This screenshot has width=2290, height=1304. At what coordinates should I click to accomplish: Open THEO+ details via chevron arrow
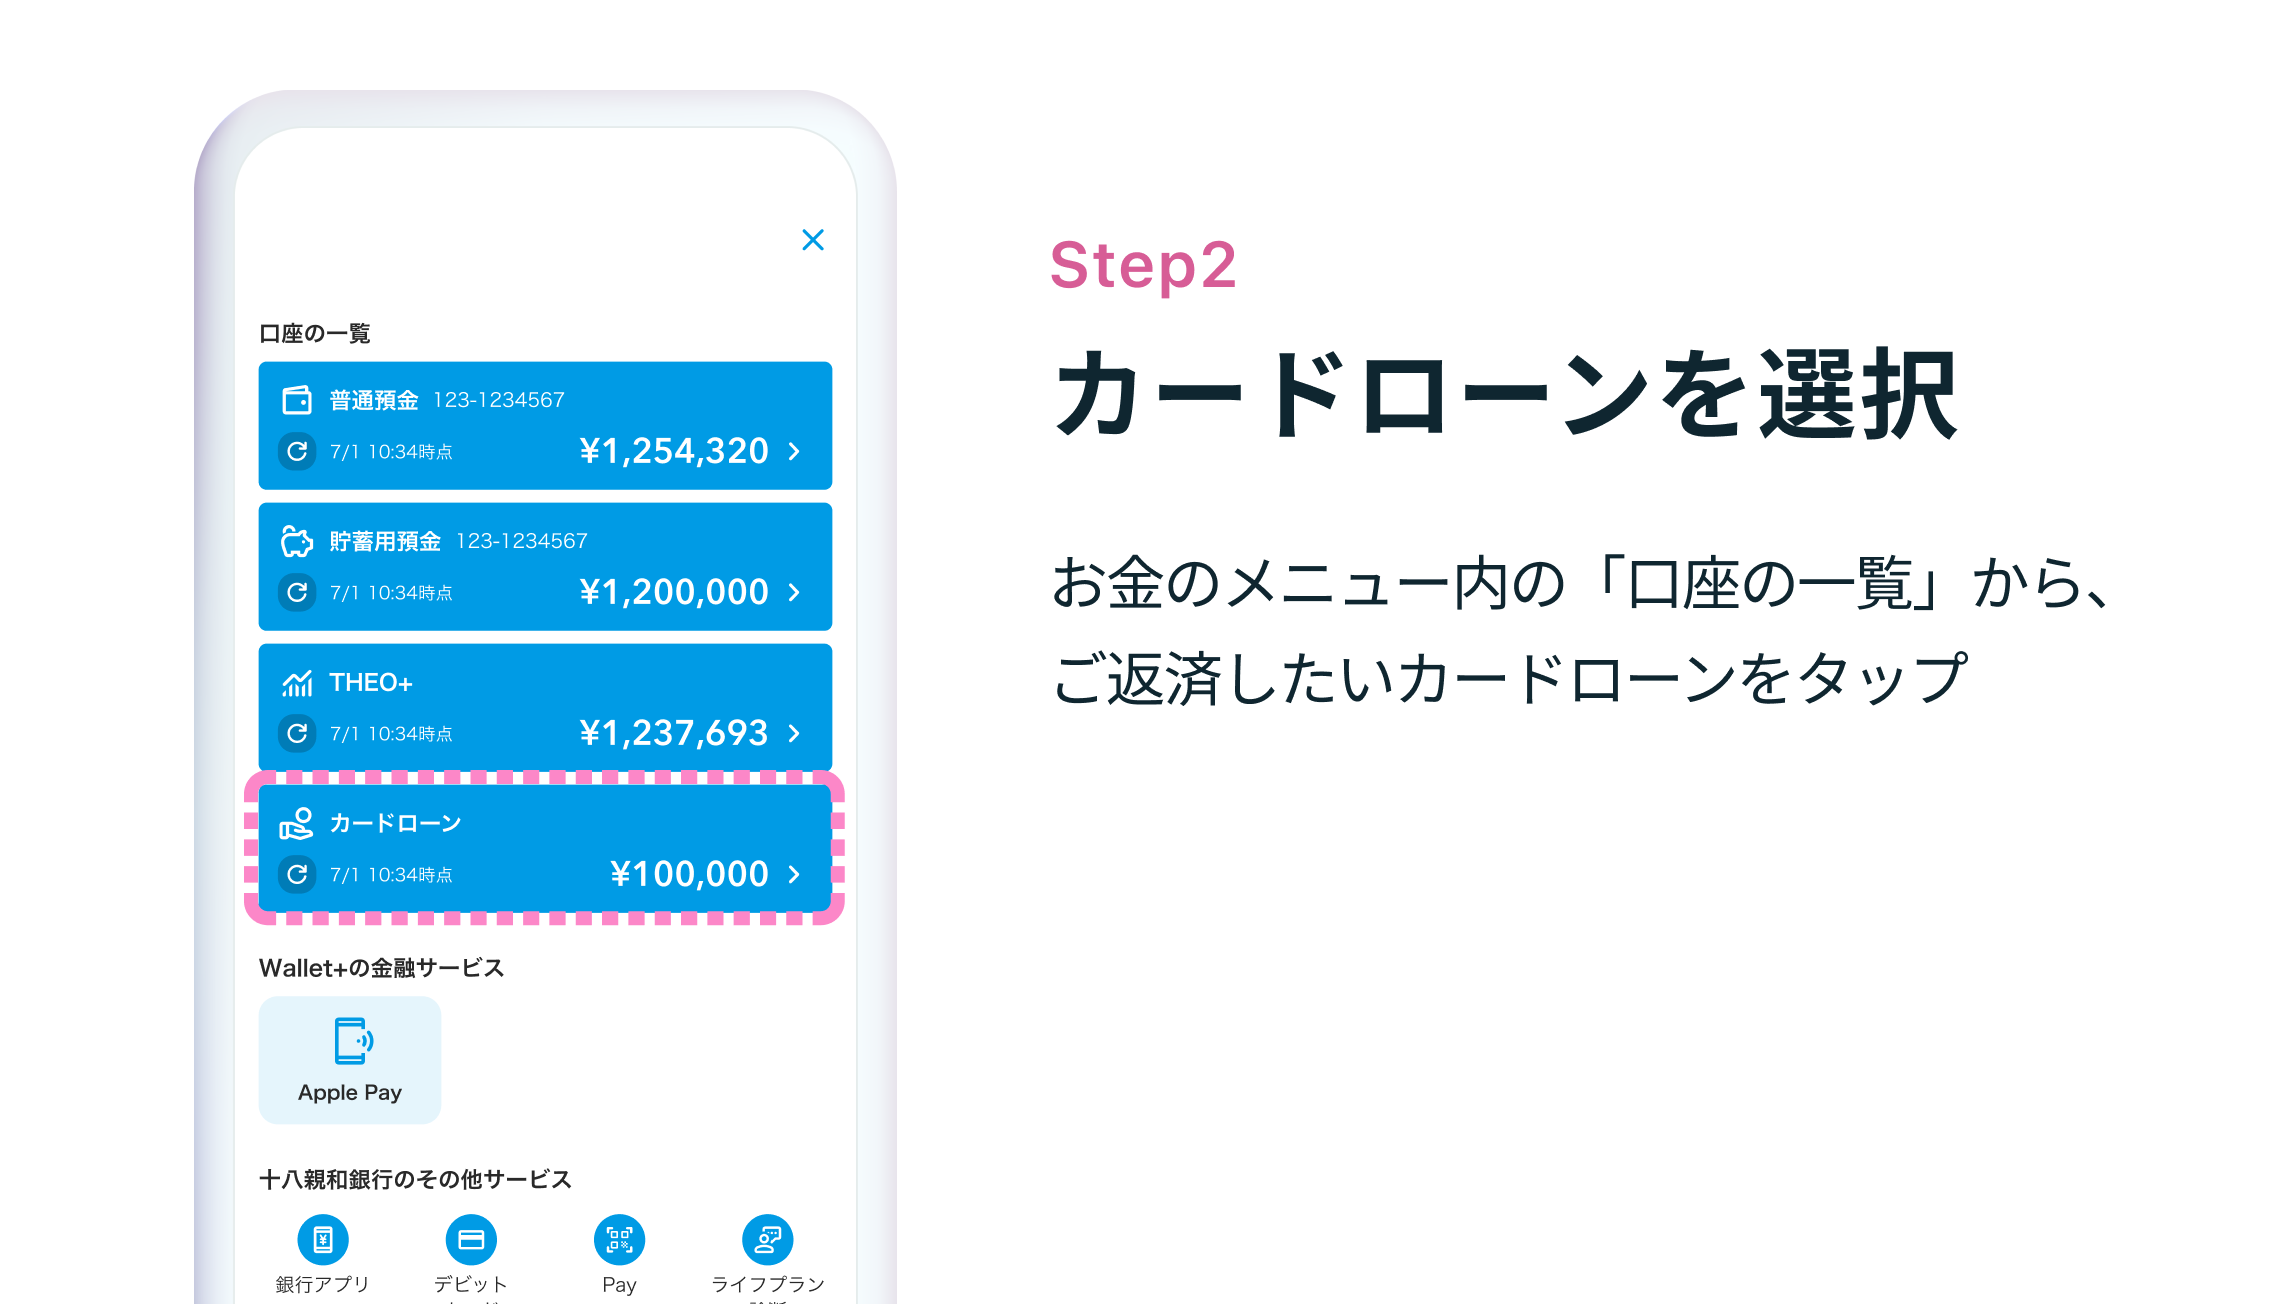(x=794, y=734)
